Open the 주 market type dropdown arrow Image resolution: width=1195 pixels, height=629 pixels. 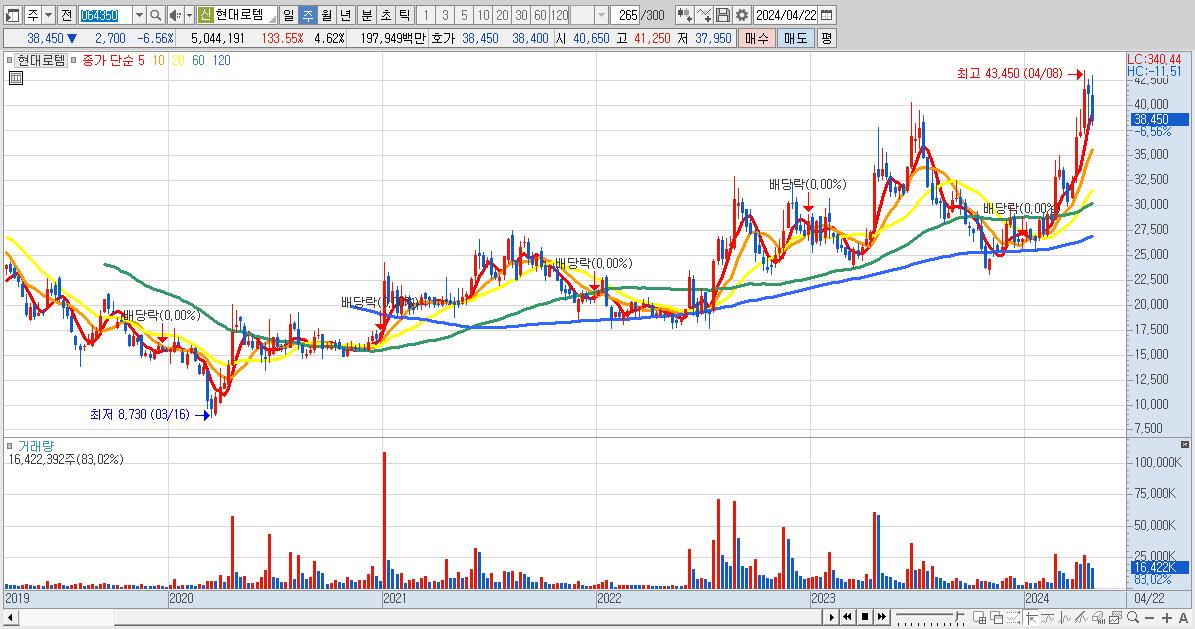[x=49, y=15]
